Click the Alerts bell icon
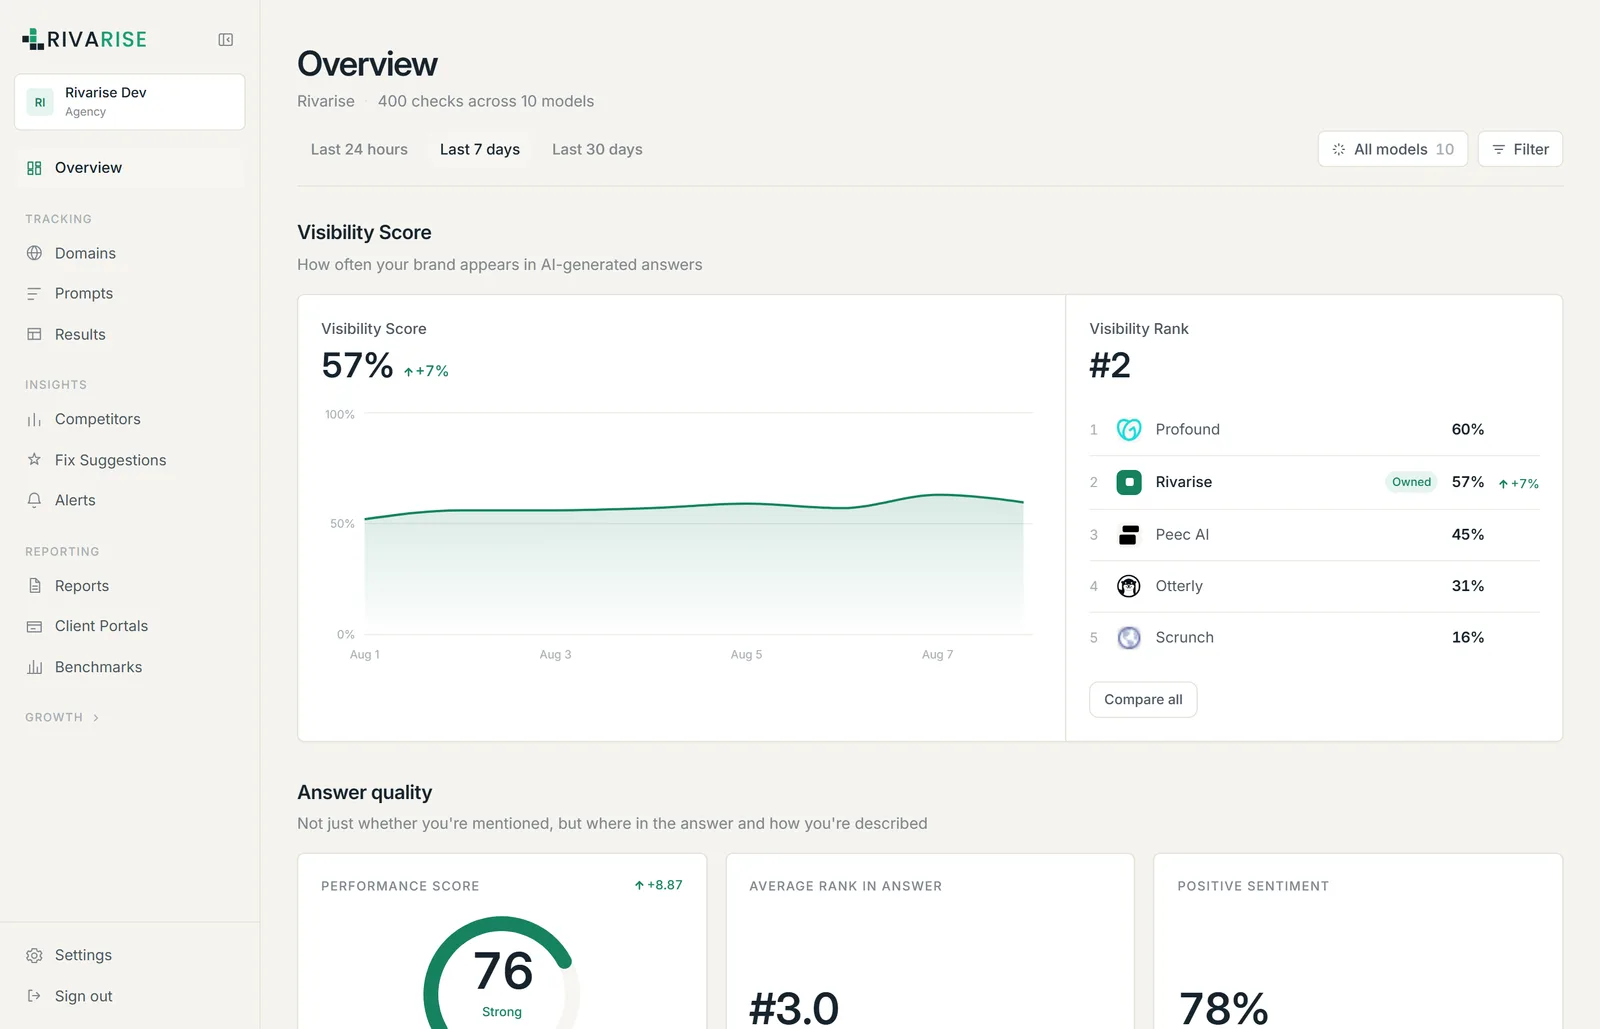This screenshot has width=1600, height=1029. click(x=34, y=500)
